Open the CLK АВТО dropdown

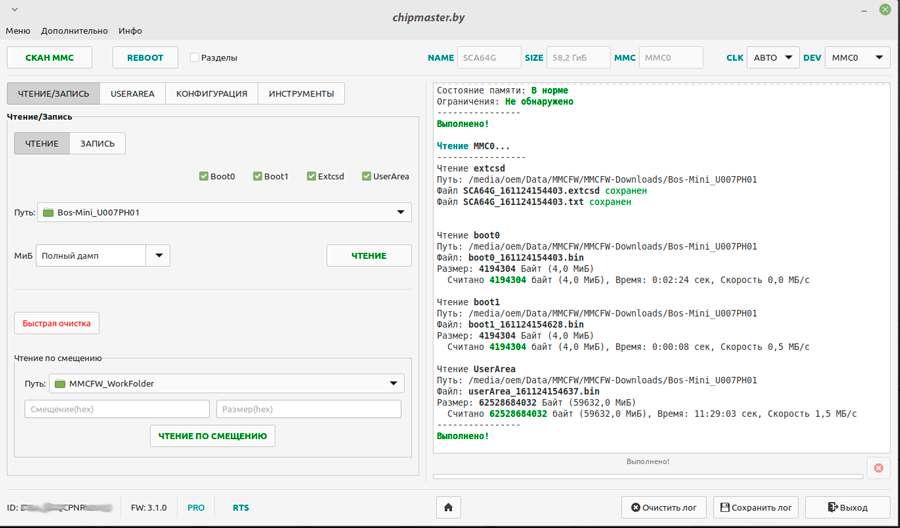[x=773, y=57]
